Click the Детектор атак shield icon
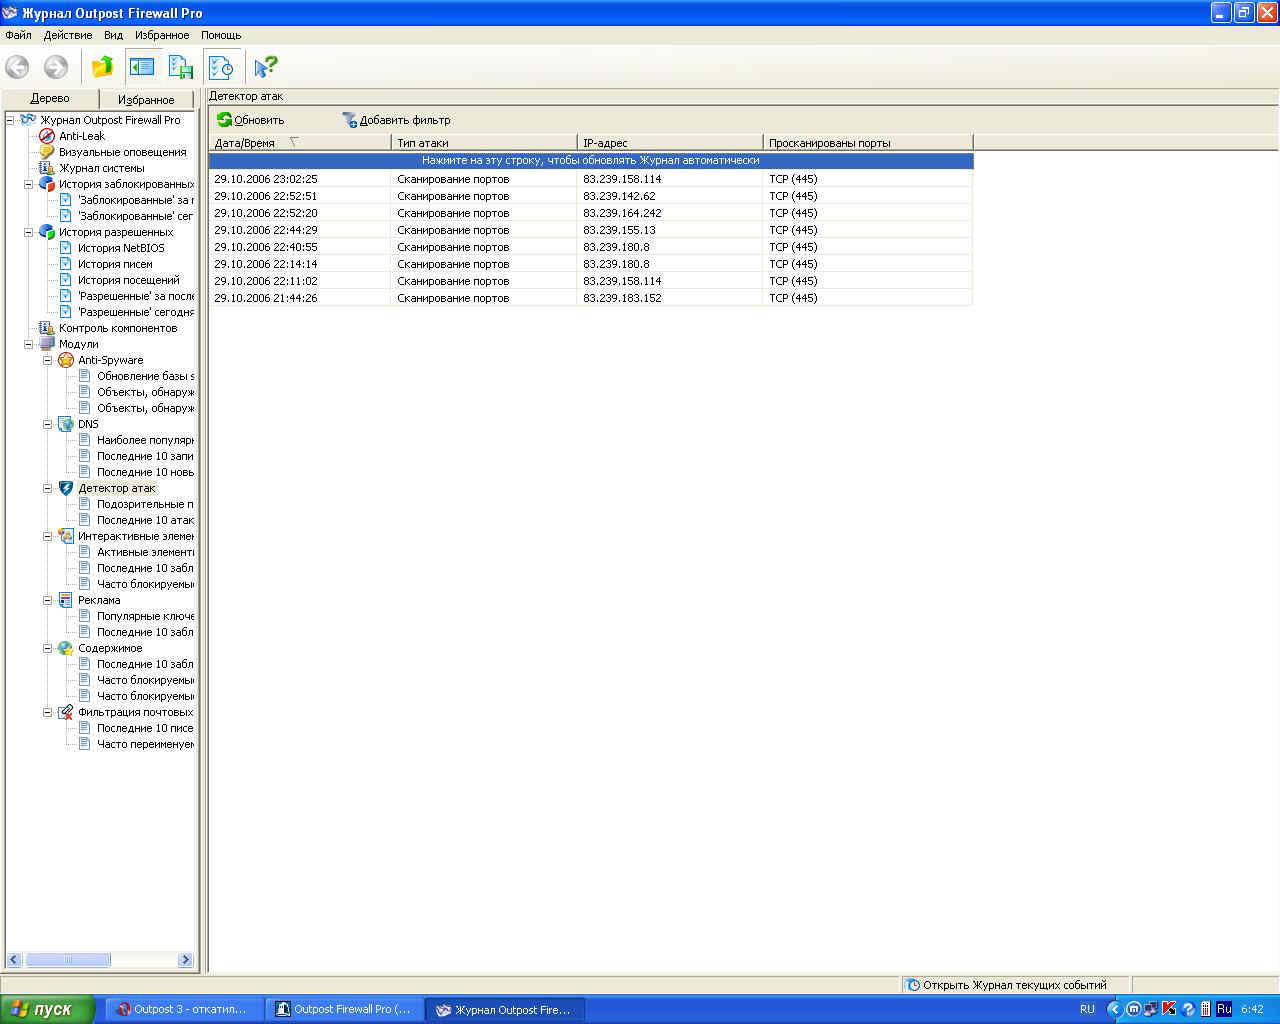The width and height of the screenshot is (1280, 1024). [x=66, y=488]
